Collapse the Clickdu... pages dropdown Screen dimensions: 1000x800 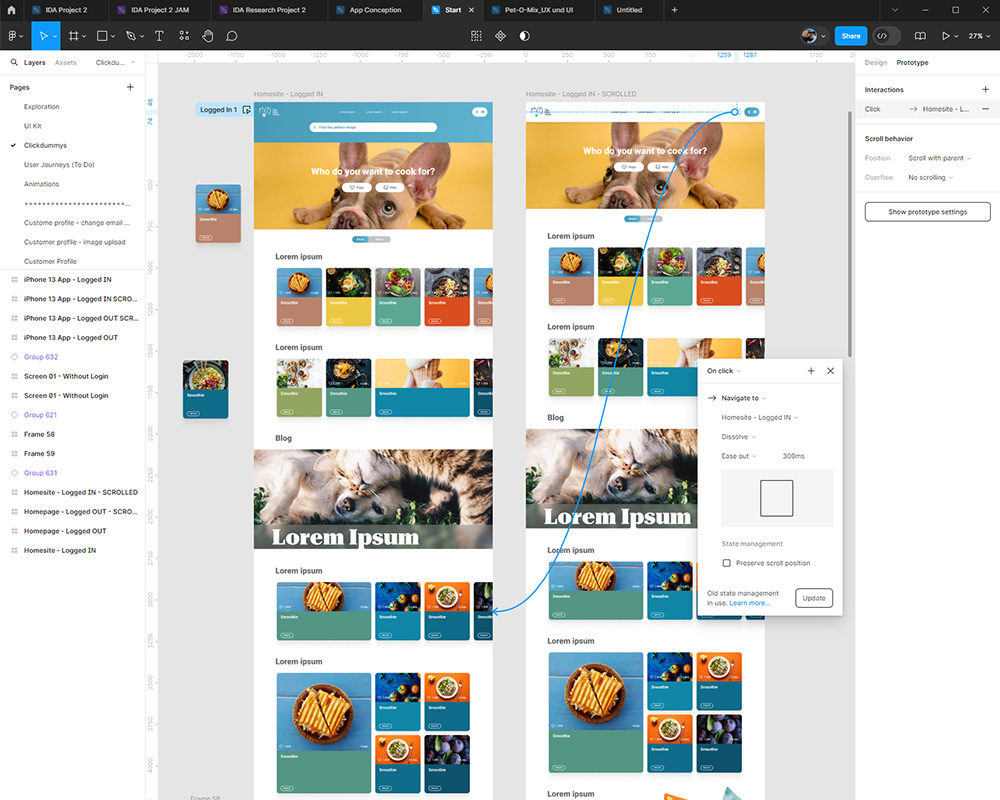(115, 63)
